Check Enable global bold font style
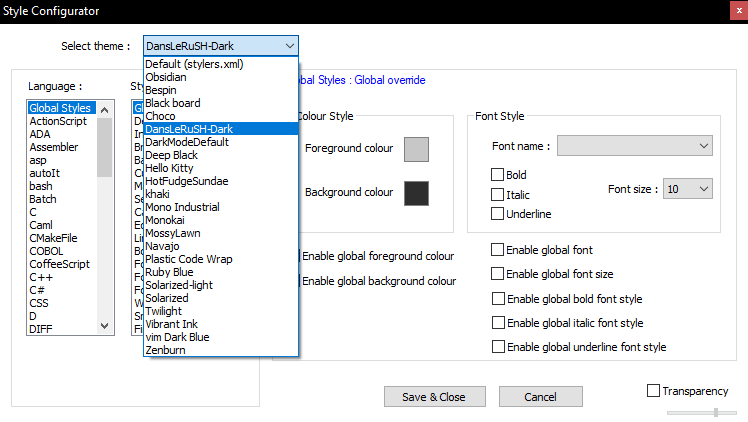The width and height of the screenshot is (748, 422). point(498,298)
